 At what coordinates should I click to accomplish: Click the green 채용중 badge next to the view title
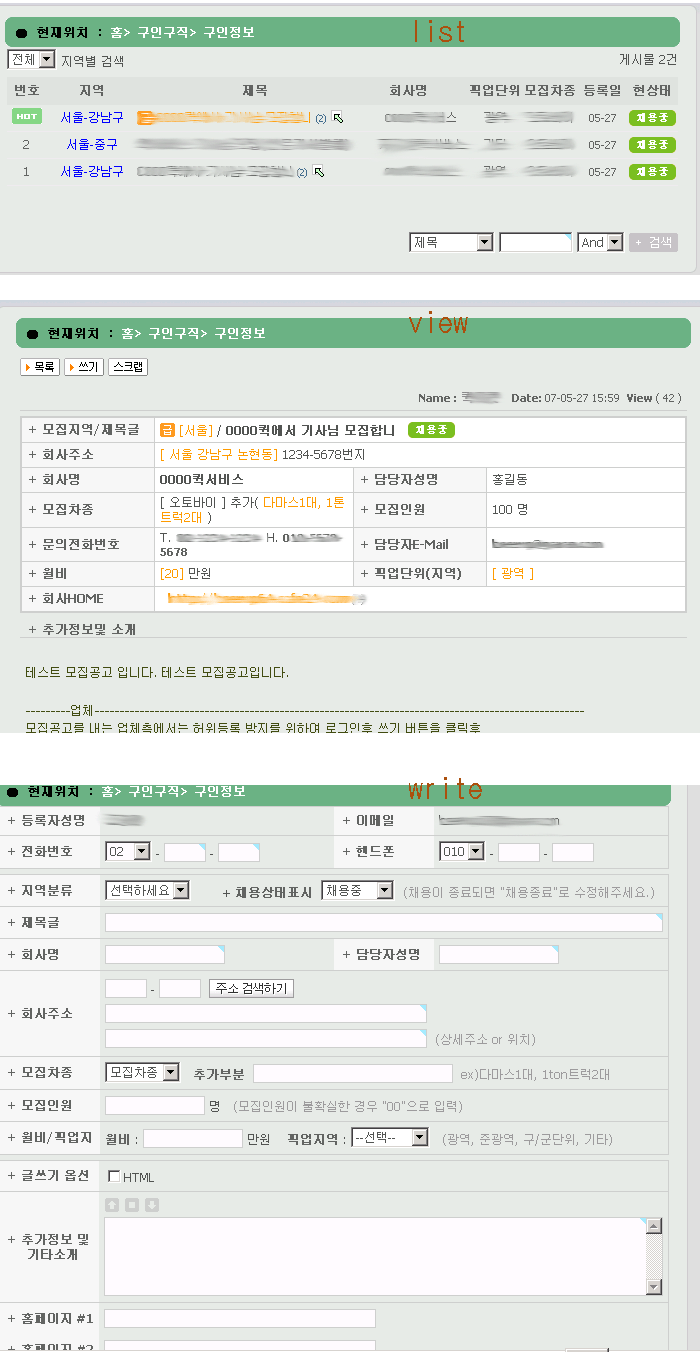coord(431,430)
